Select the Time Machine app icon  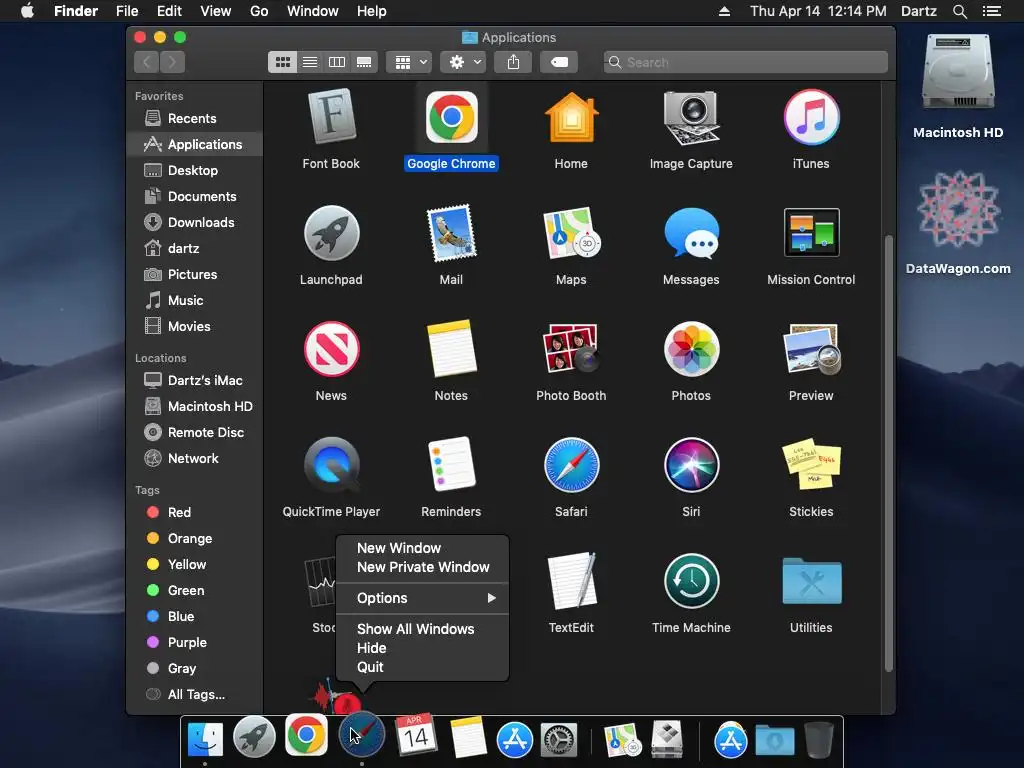point(691,581)
